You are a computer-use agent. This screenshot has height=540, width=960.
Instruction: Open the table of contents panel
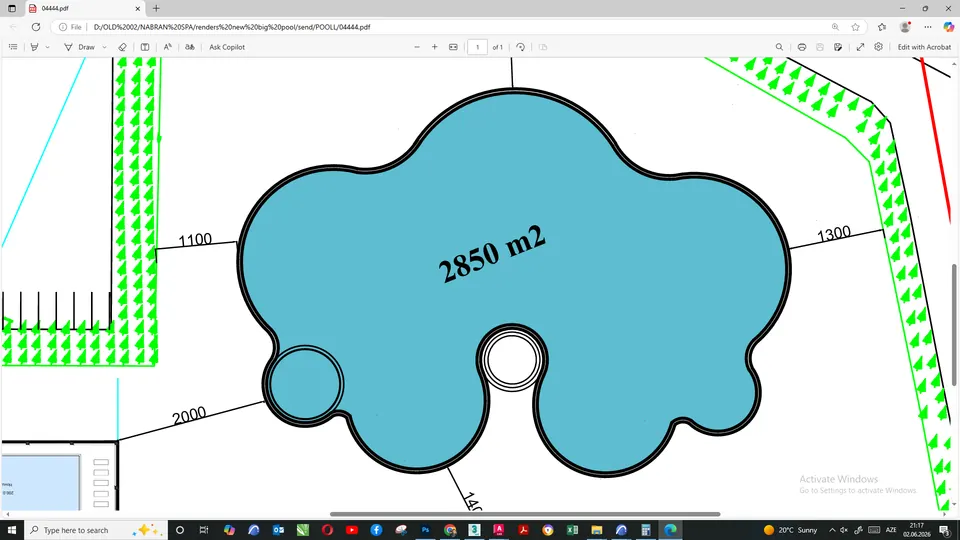tap(13, 47)
